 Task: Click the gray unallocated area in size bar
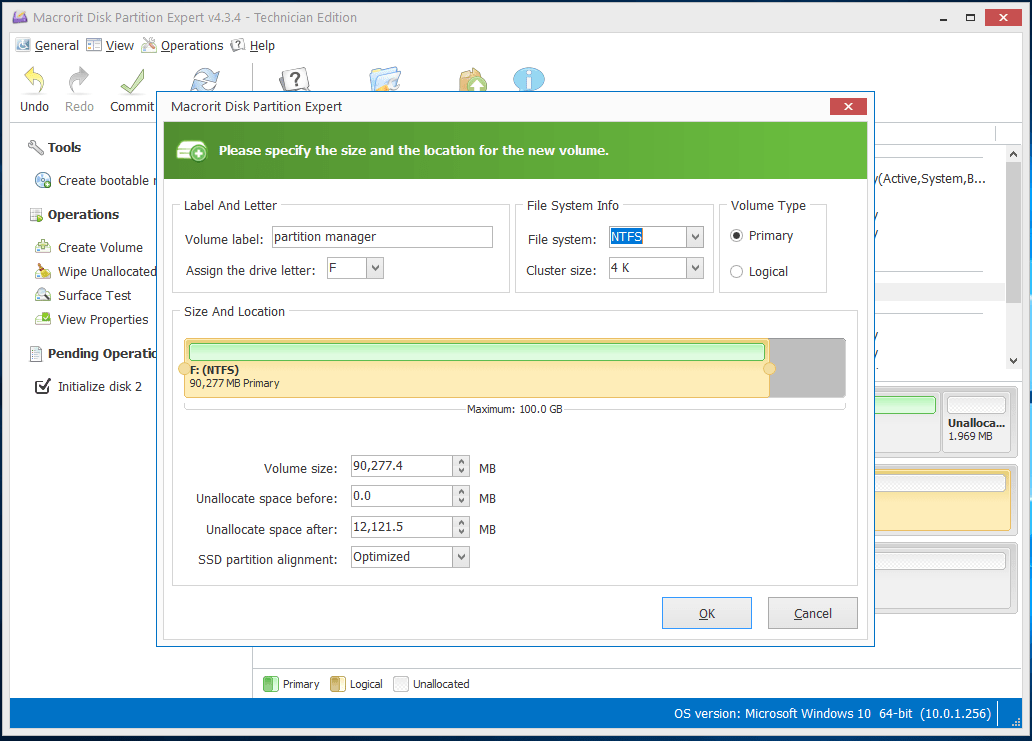coord(807,369)
